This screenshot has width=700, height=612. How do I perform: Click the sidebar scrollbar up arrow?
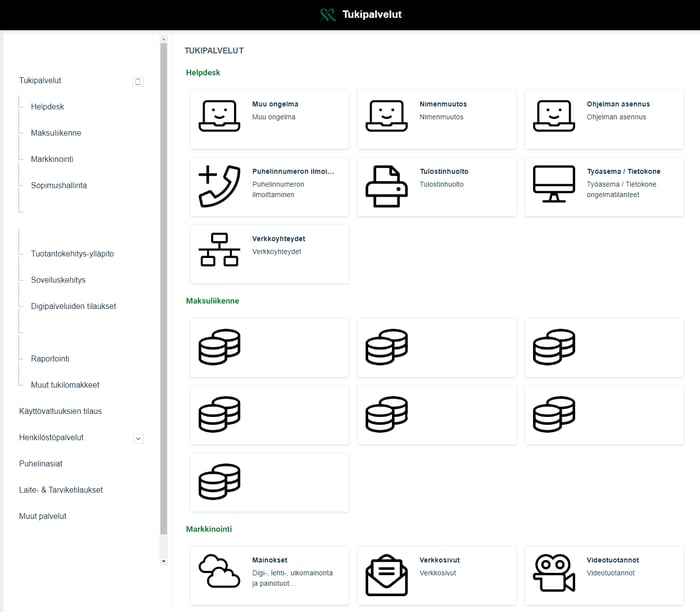(x=164, y=41)
